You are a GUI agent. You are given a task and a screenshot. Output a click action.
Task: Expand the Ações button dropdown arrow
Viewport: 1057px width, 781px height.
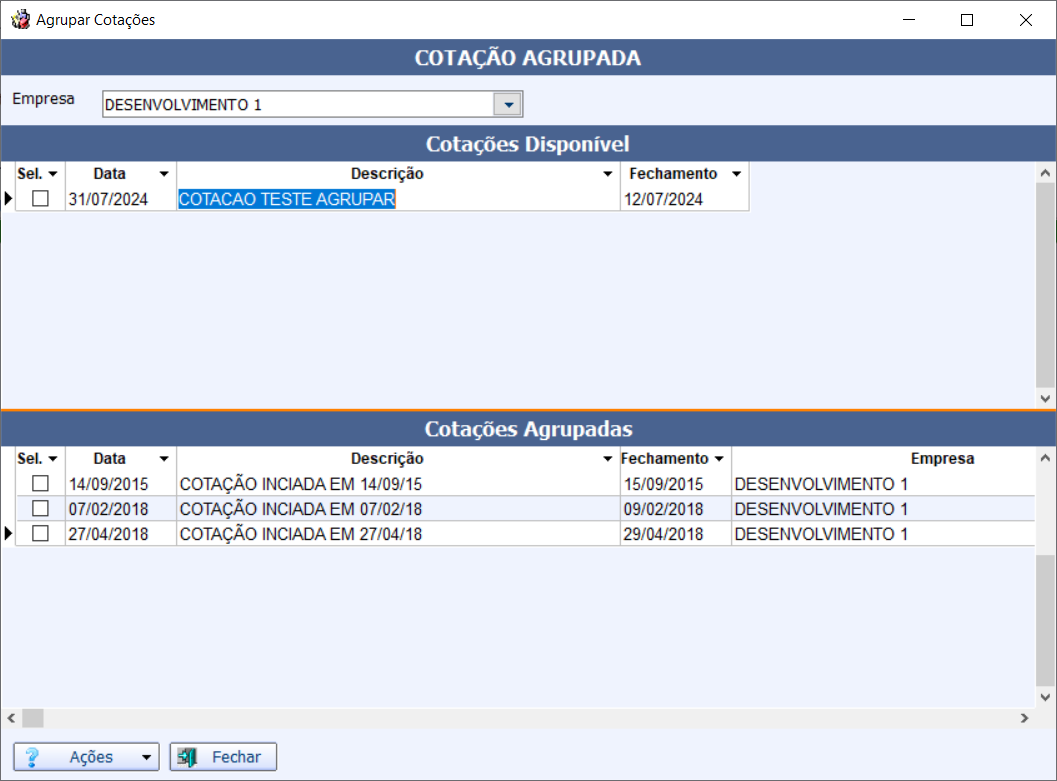147,757
